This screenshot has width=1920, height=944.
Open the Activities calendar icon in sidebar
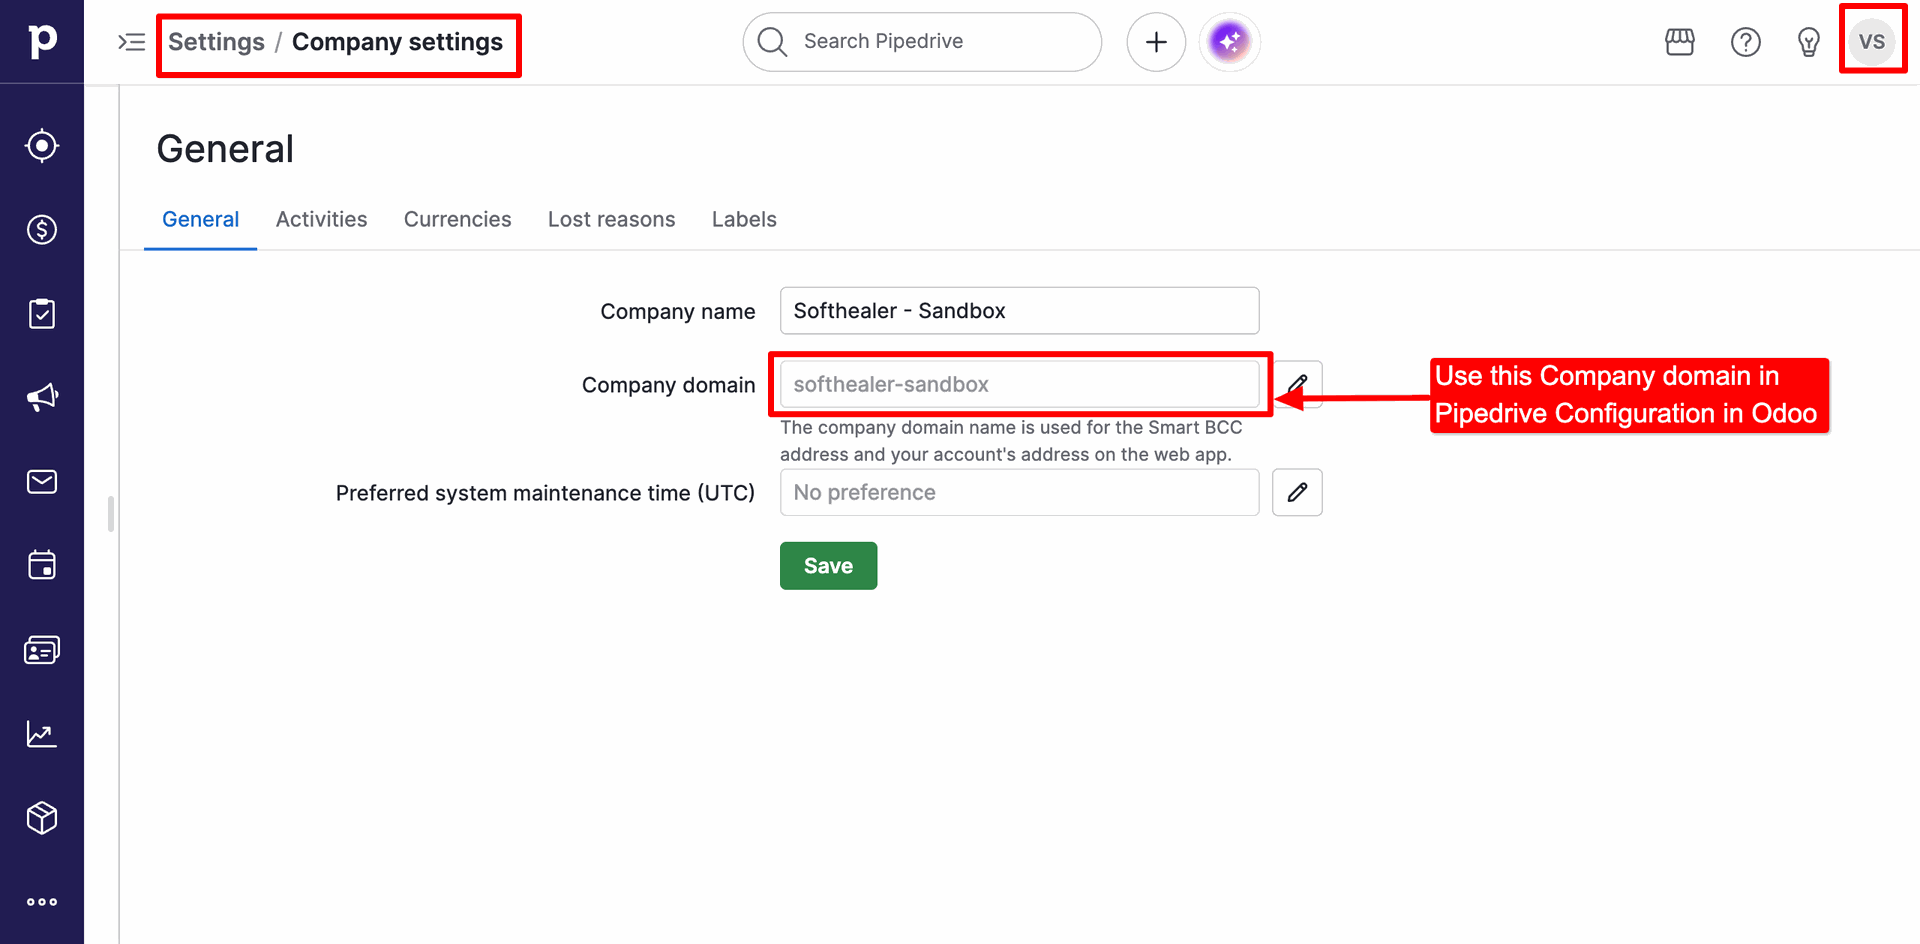42,566
